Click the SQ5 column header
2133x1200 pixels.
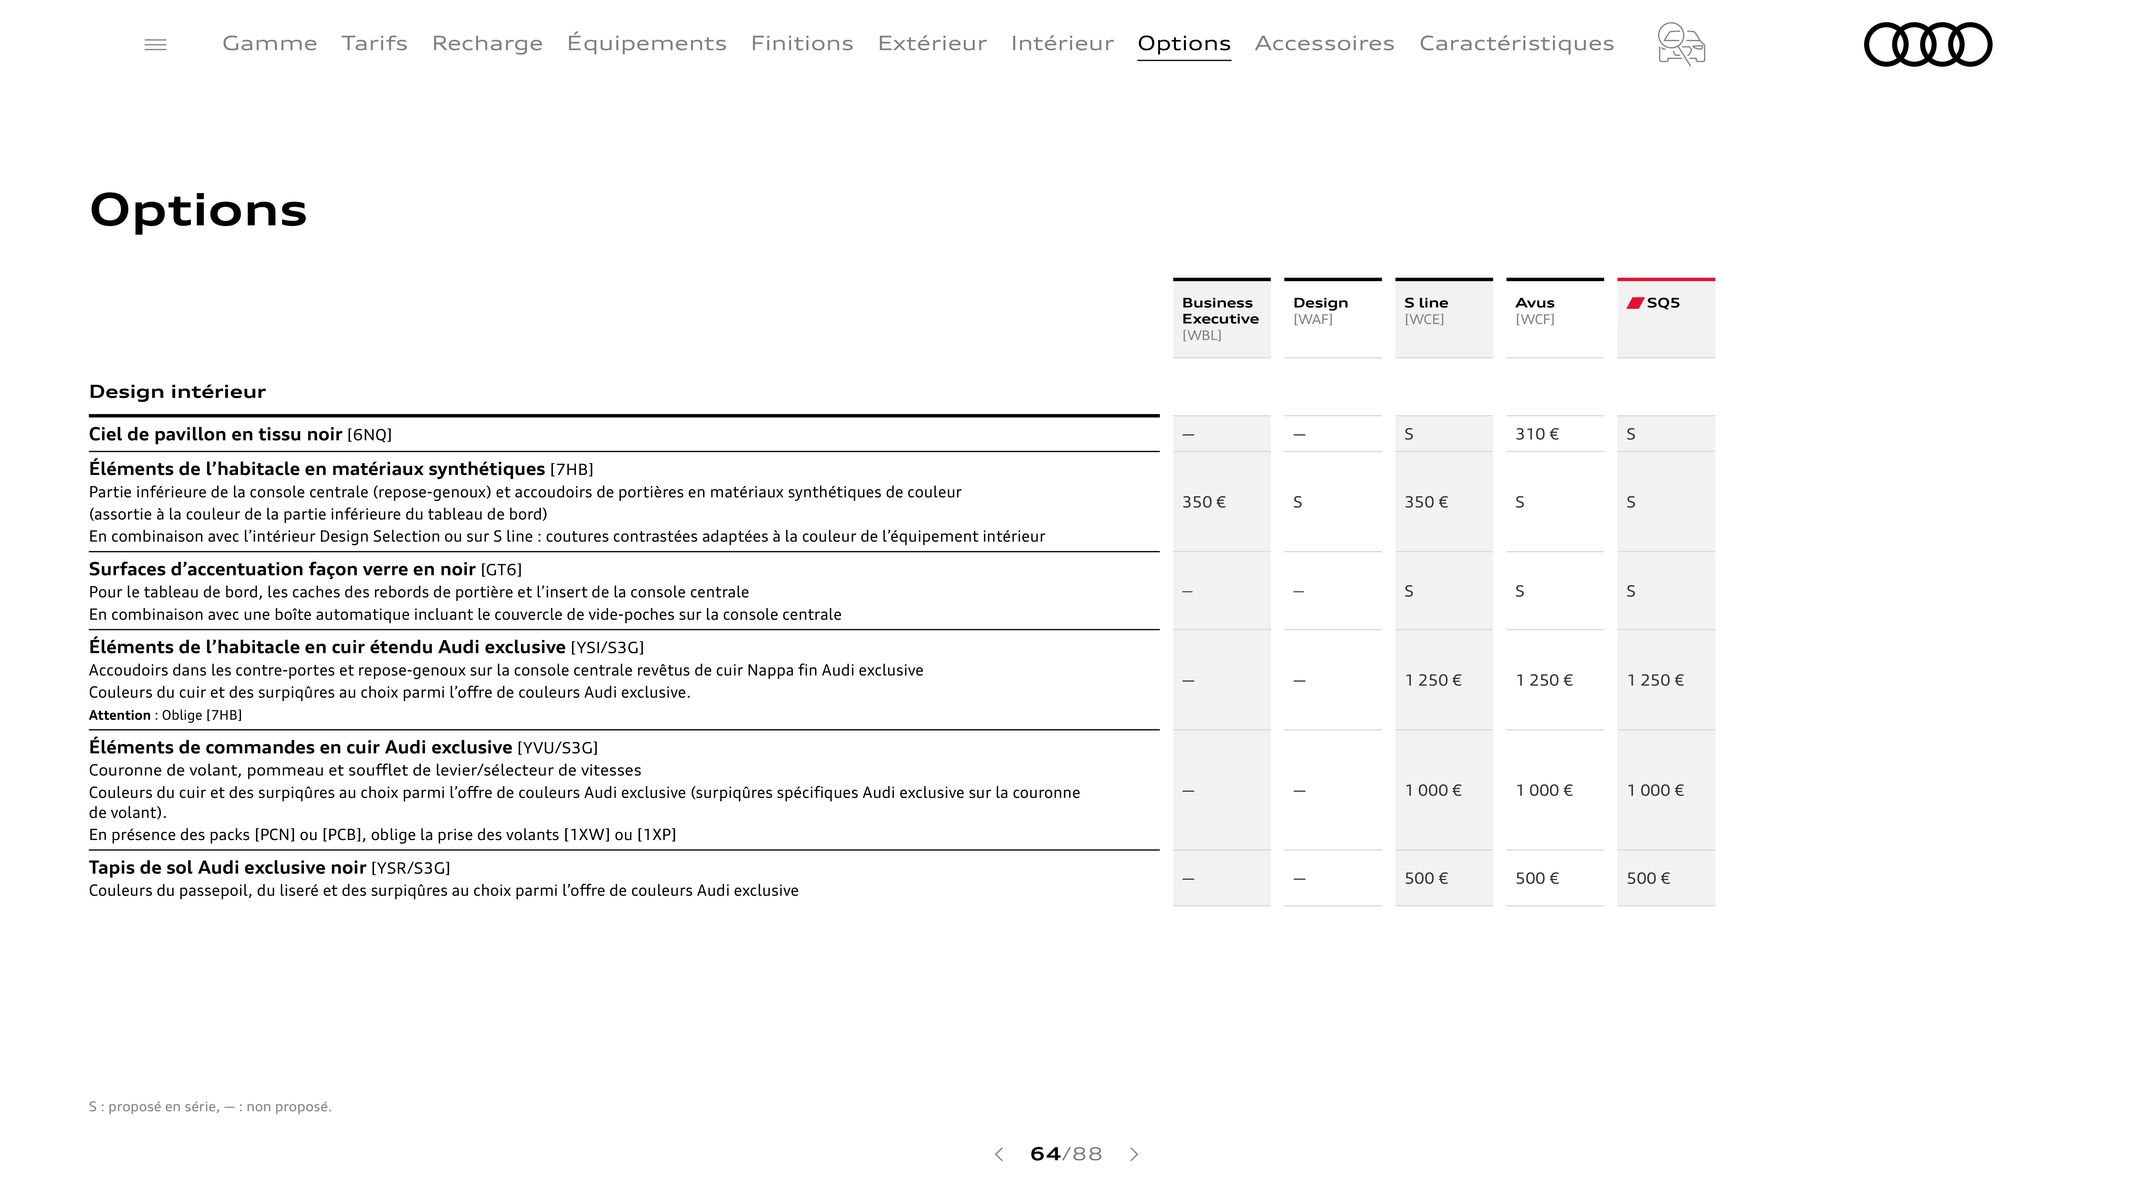tap(1666, 318)
